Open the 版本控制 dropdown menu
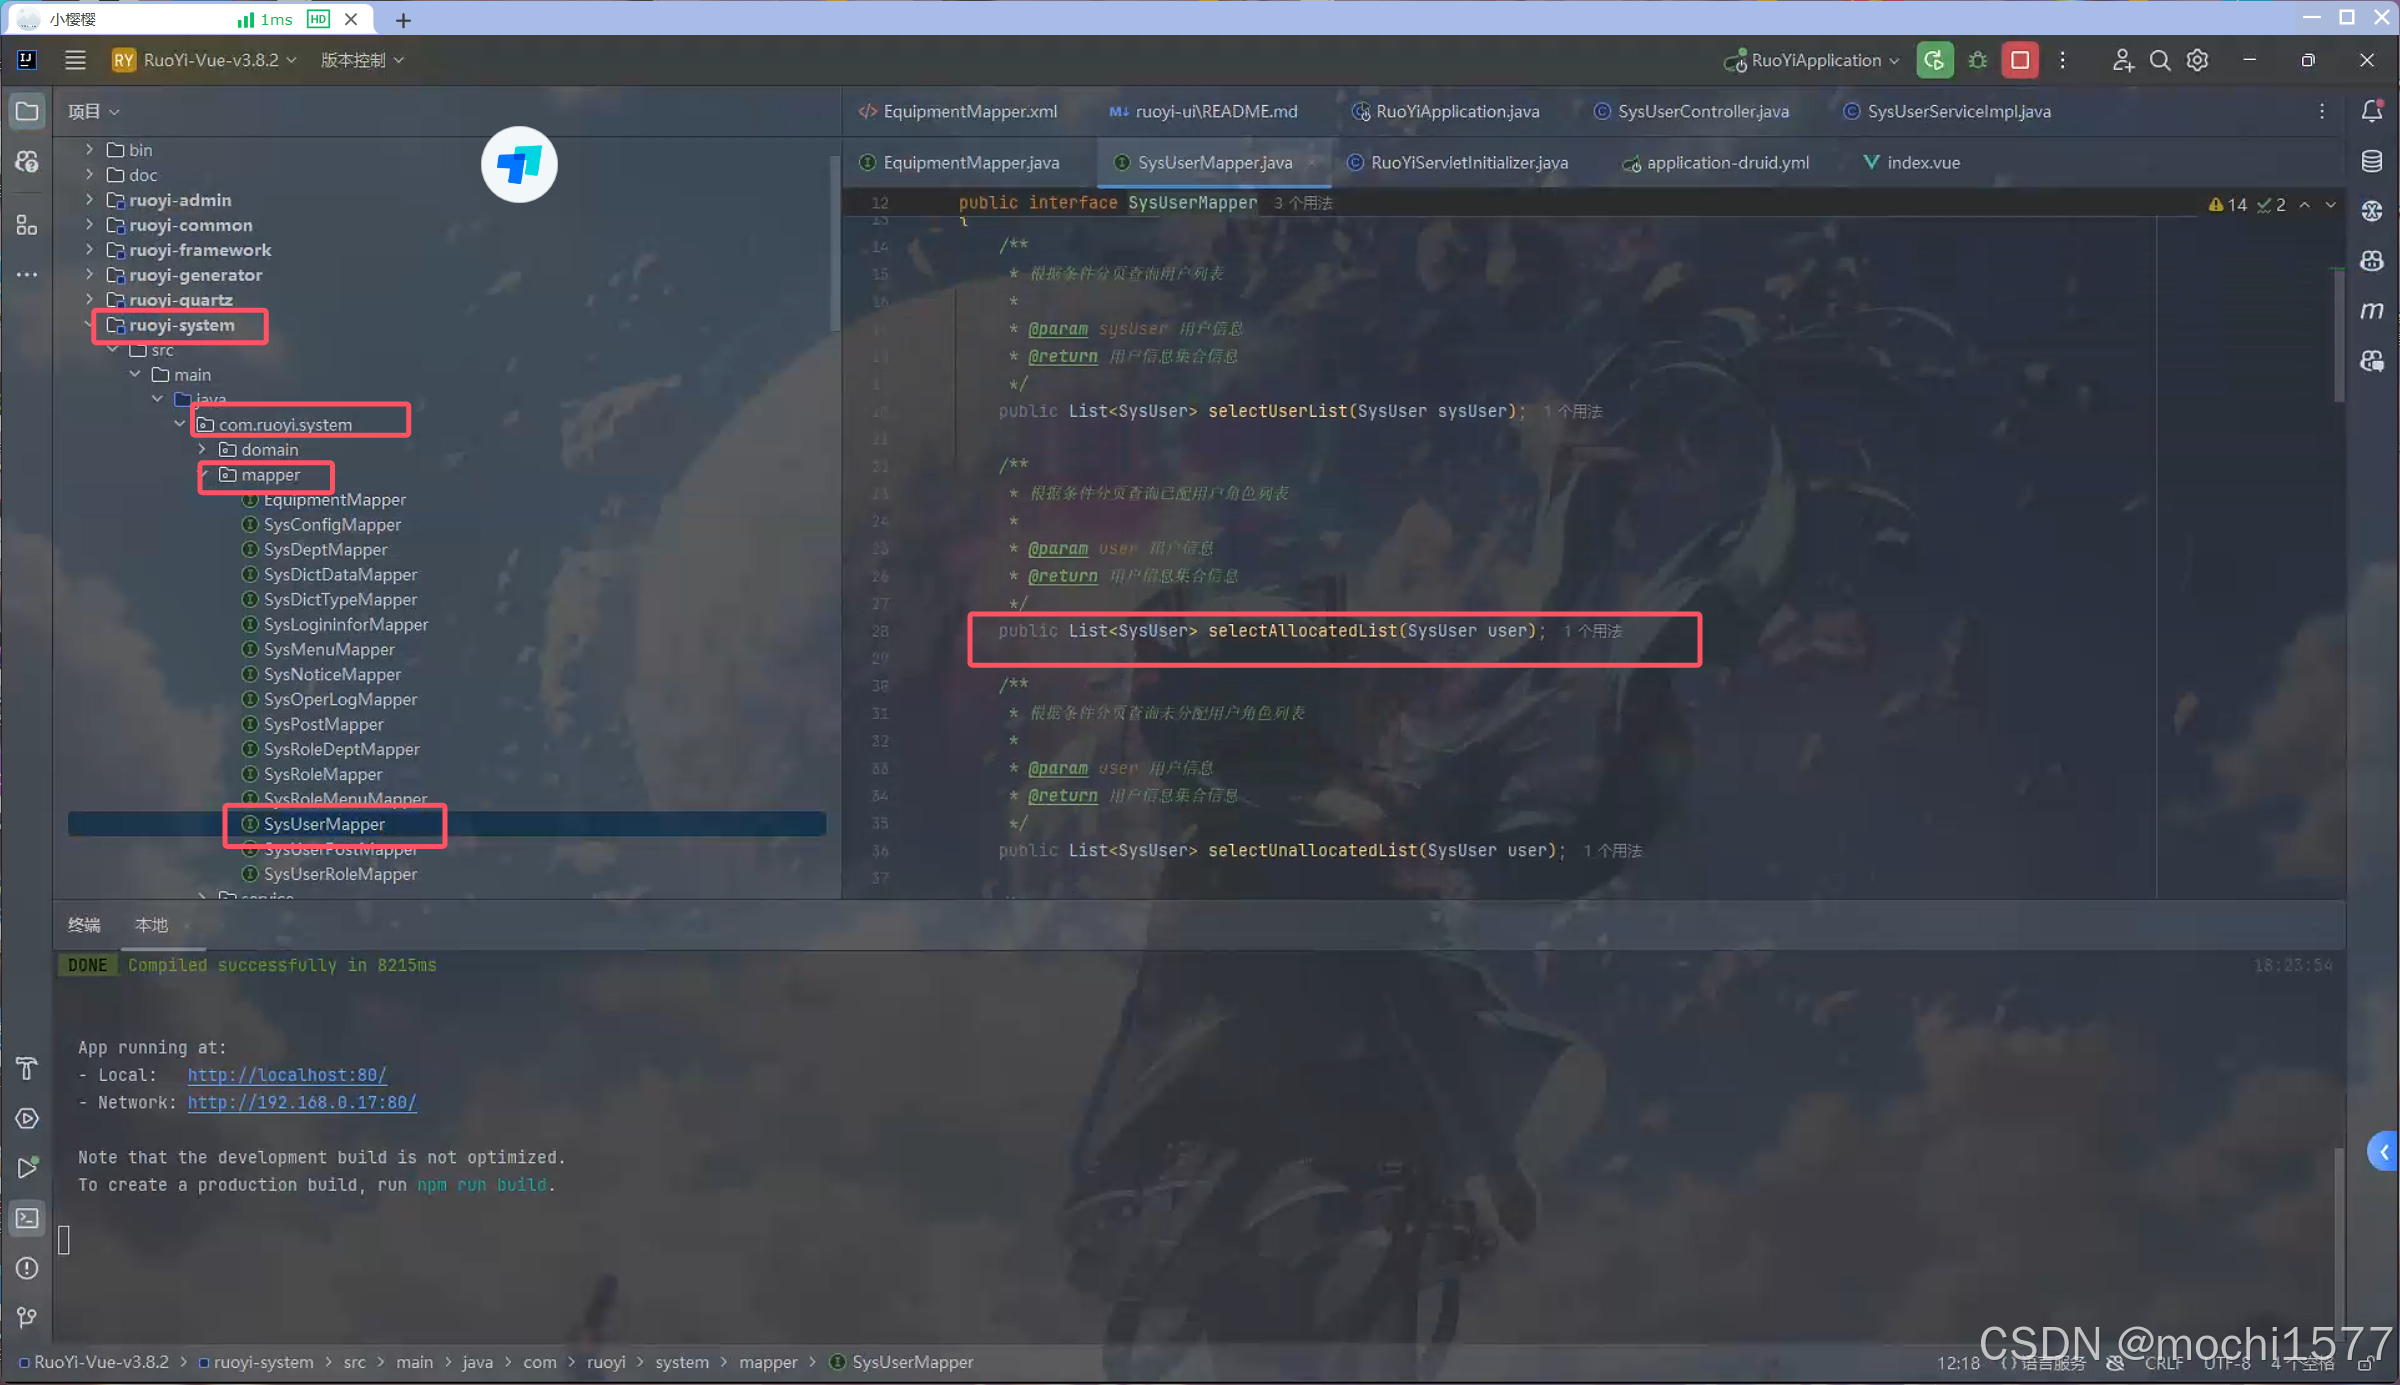2400x1385 pixels. click(362, 60)
